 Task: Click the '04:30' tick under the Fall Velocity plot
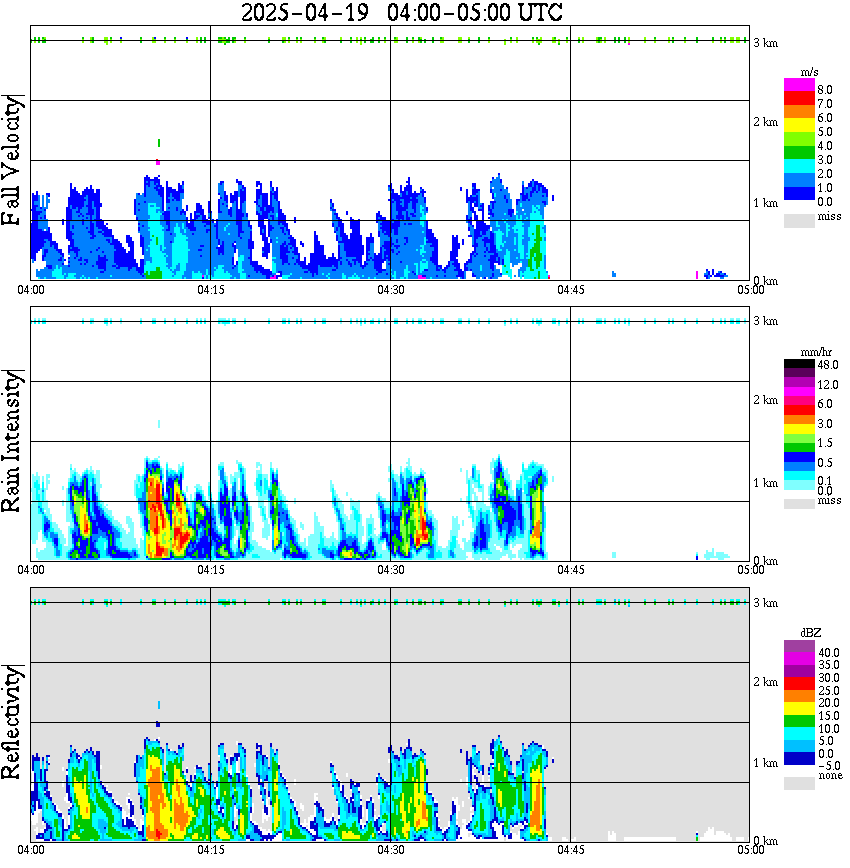click(x=391, y=290)
